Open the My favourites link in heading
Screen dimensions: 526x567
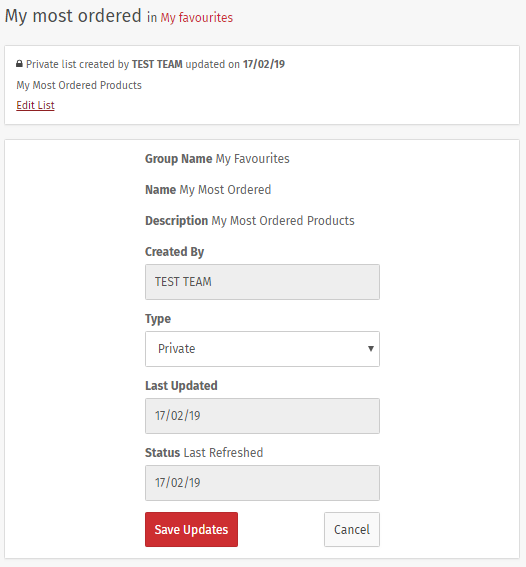coord(197,17)
